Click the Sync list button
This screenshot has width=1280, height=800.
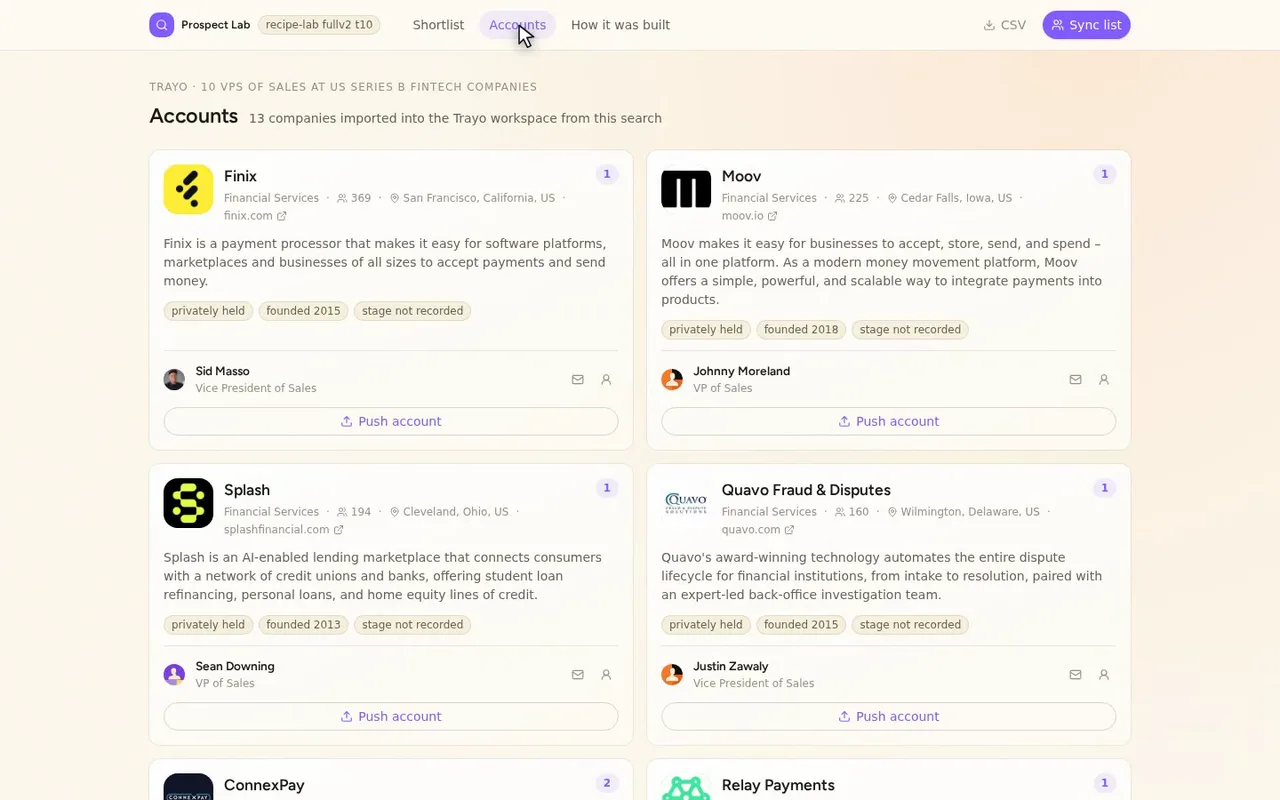pos(1086,25)
